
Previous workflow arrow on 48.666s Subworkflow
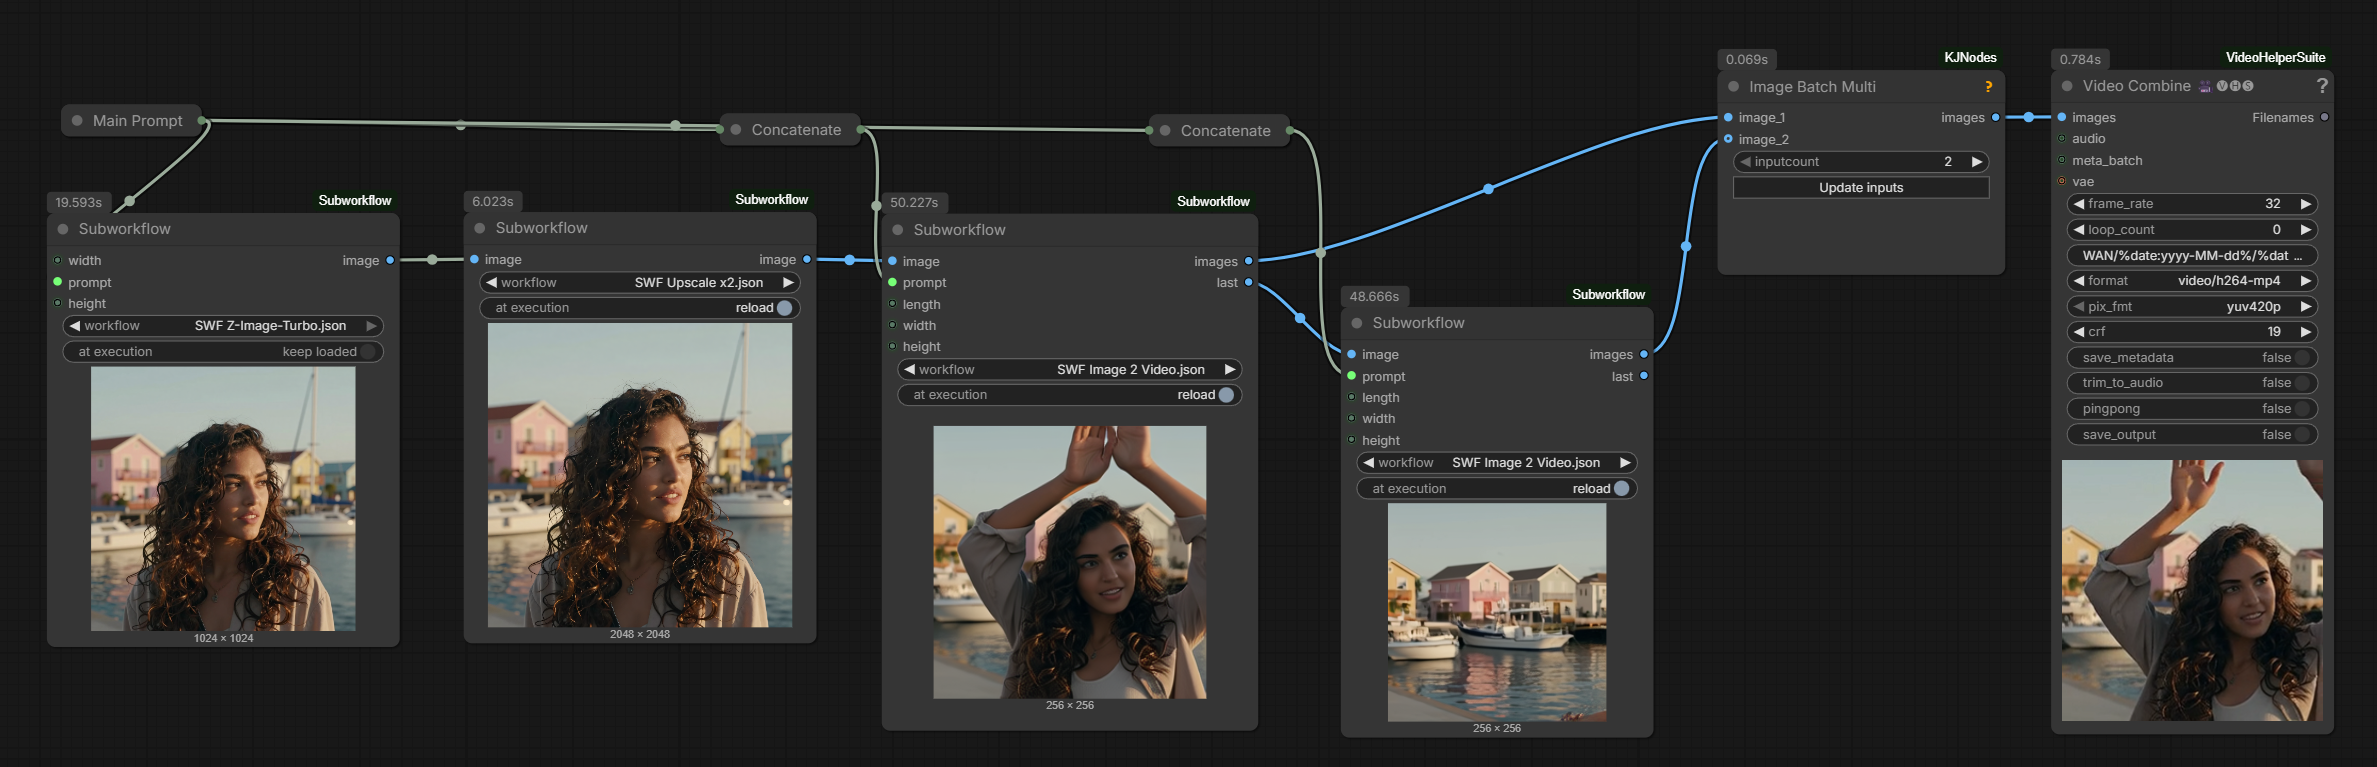pos(1368,463)
